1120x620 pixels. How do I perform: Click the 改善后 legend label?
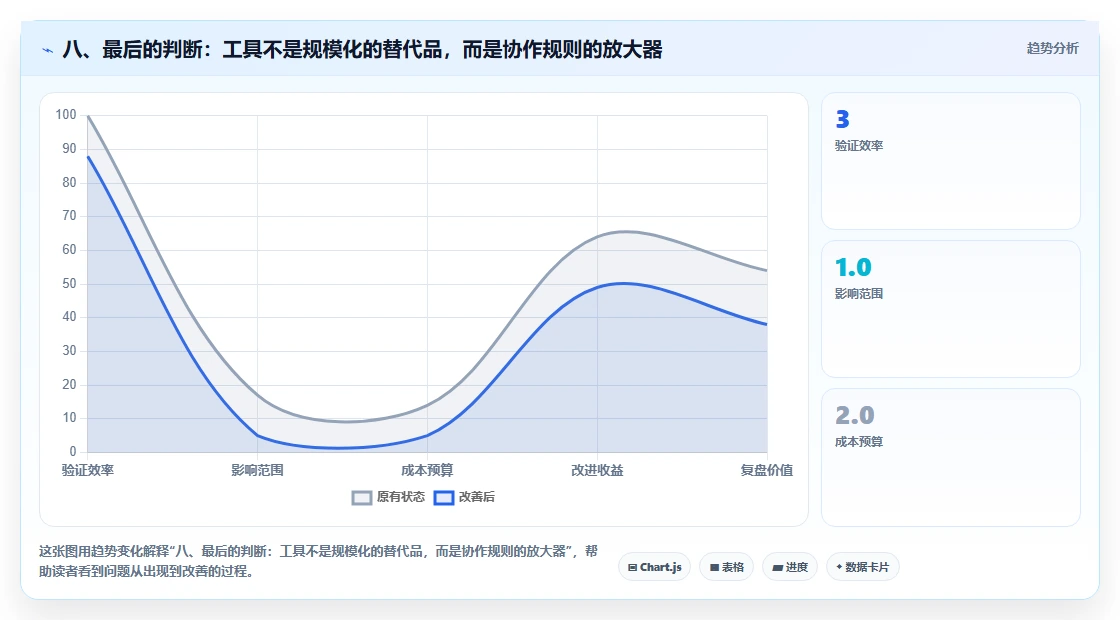click(x=476, y=497)
